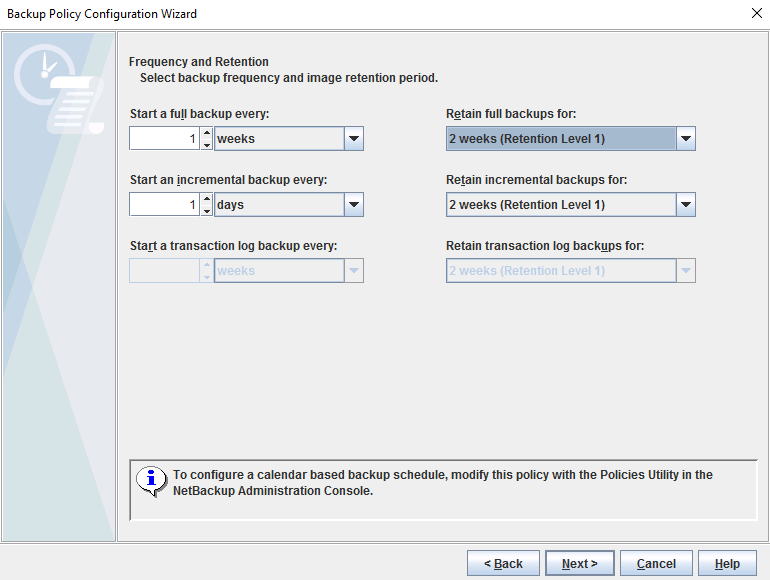Cancel the backup policy wizard
The height and width of the screenshot is (580, 770).
(x=656, y=564)
